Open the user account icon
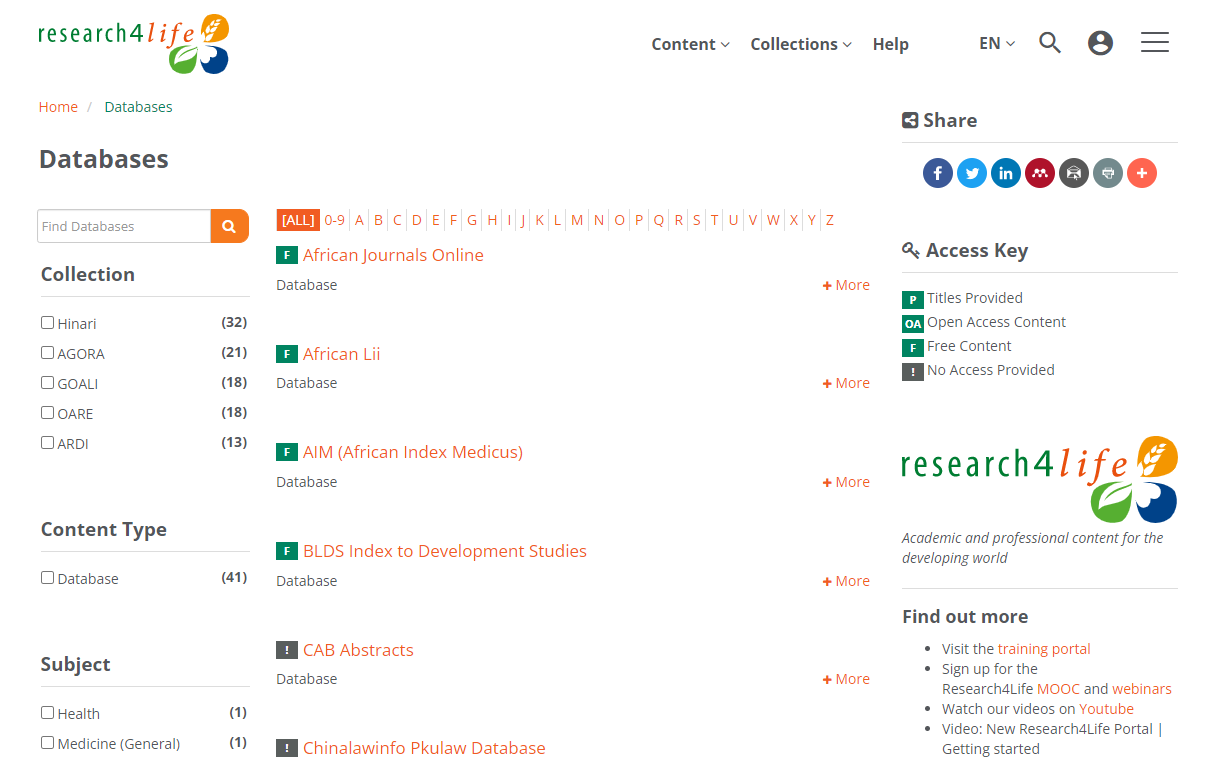This screenshot has width=1219, height=763. (x=1100, y=43)
